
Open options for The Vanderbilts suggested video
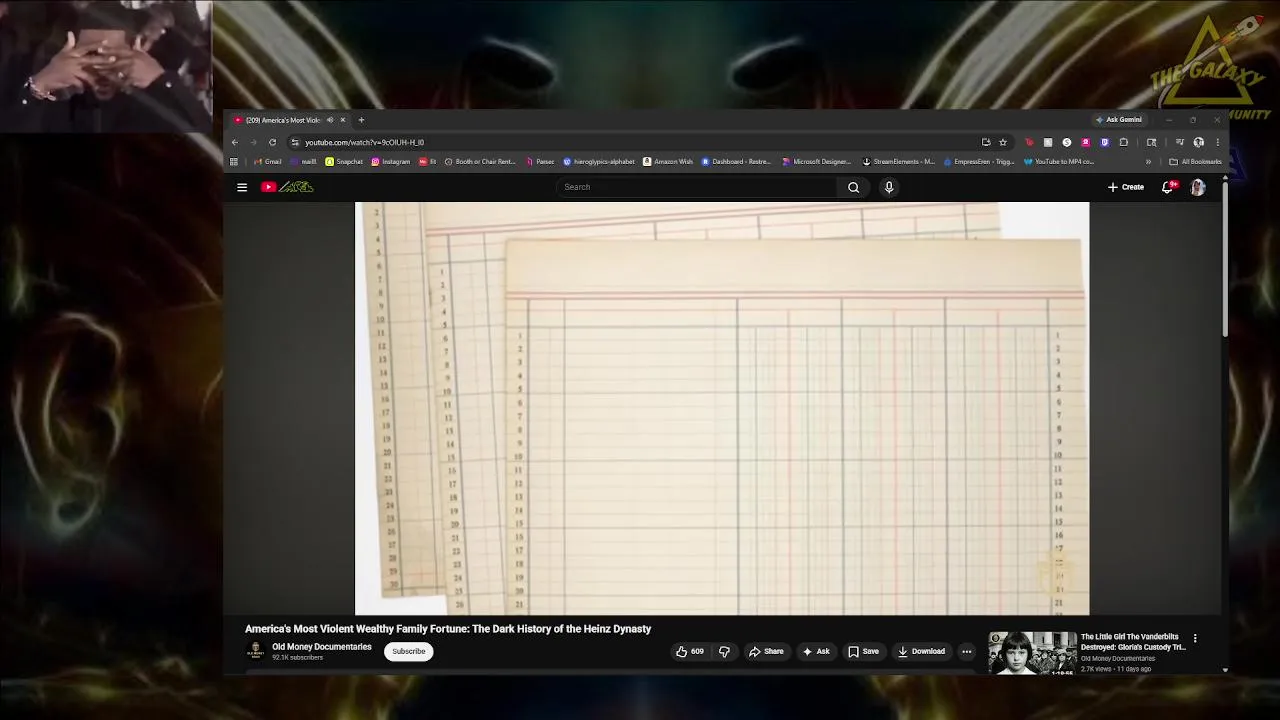(x=1195, y=638)
